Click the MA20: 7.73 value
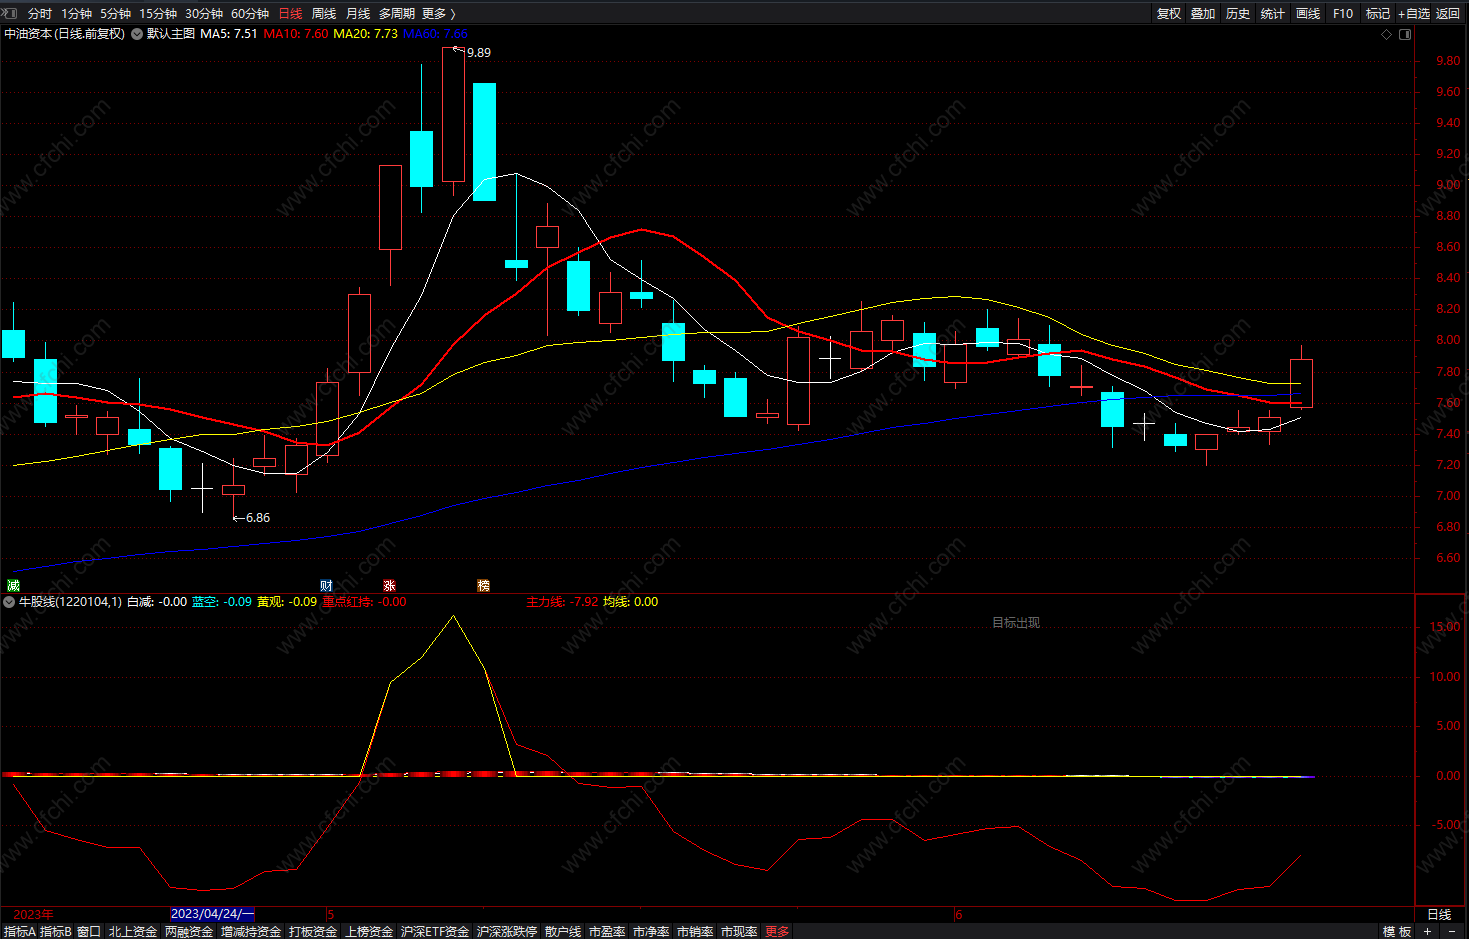 [365, 34]
